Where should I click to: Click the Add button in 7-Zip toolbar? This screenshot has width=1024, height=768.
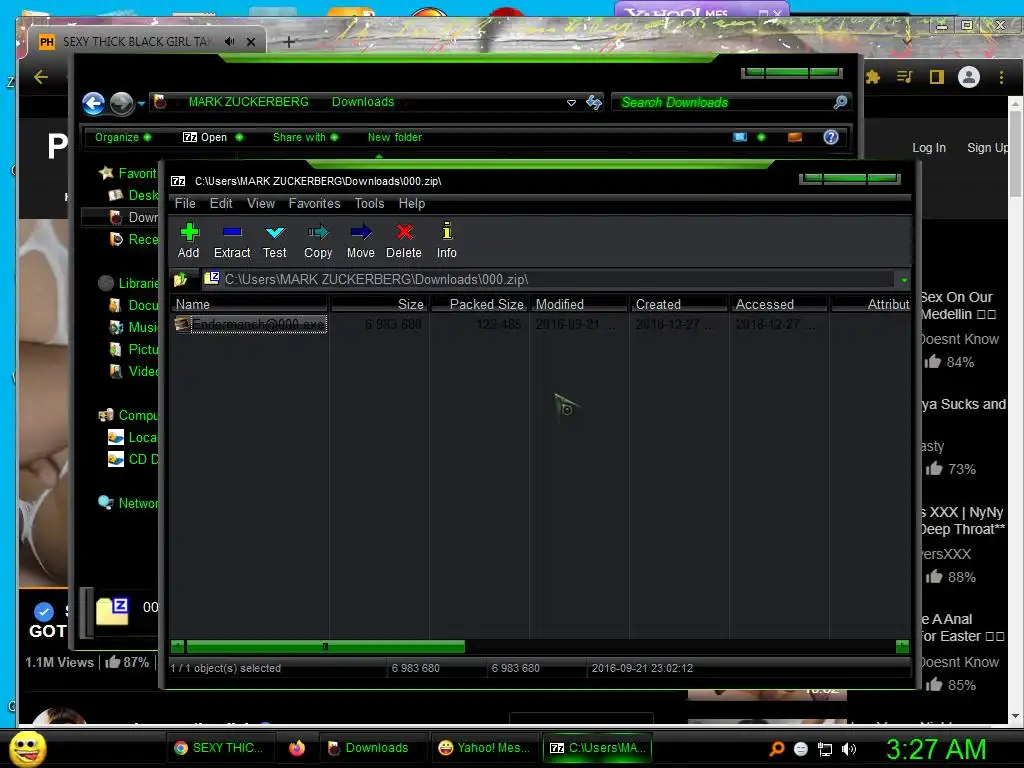click(x=189, y=241)
